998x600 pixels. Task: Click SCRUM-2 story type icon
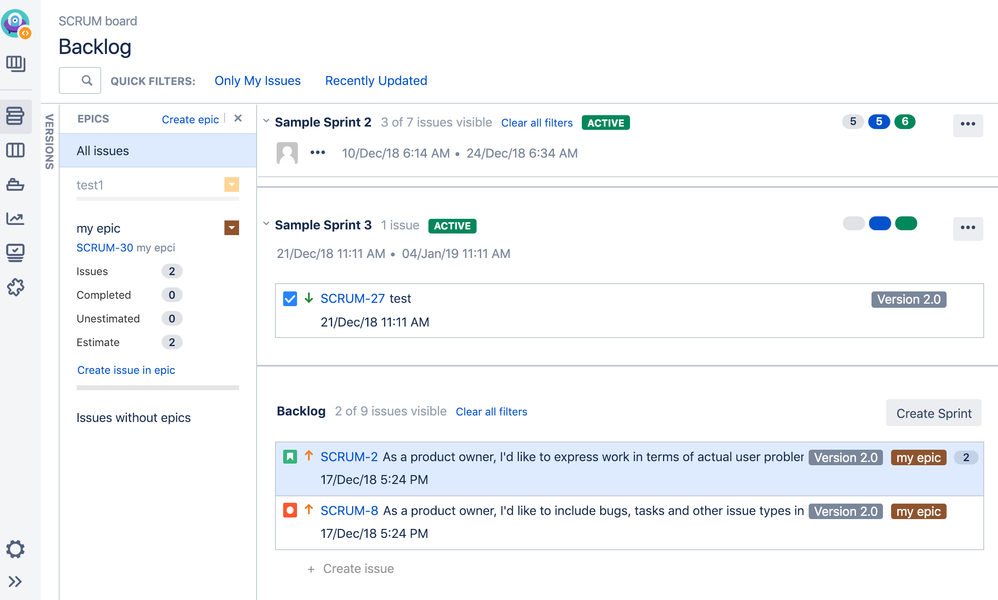click(290, 457)
